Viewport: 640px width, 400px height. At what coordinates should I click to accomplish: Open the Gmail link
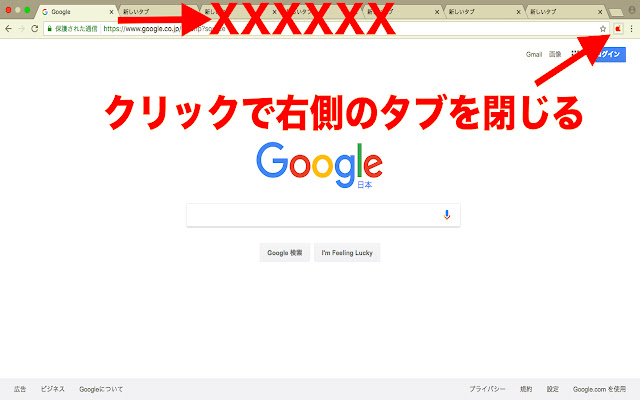(x=534, y=54)
